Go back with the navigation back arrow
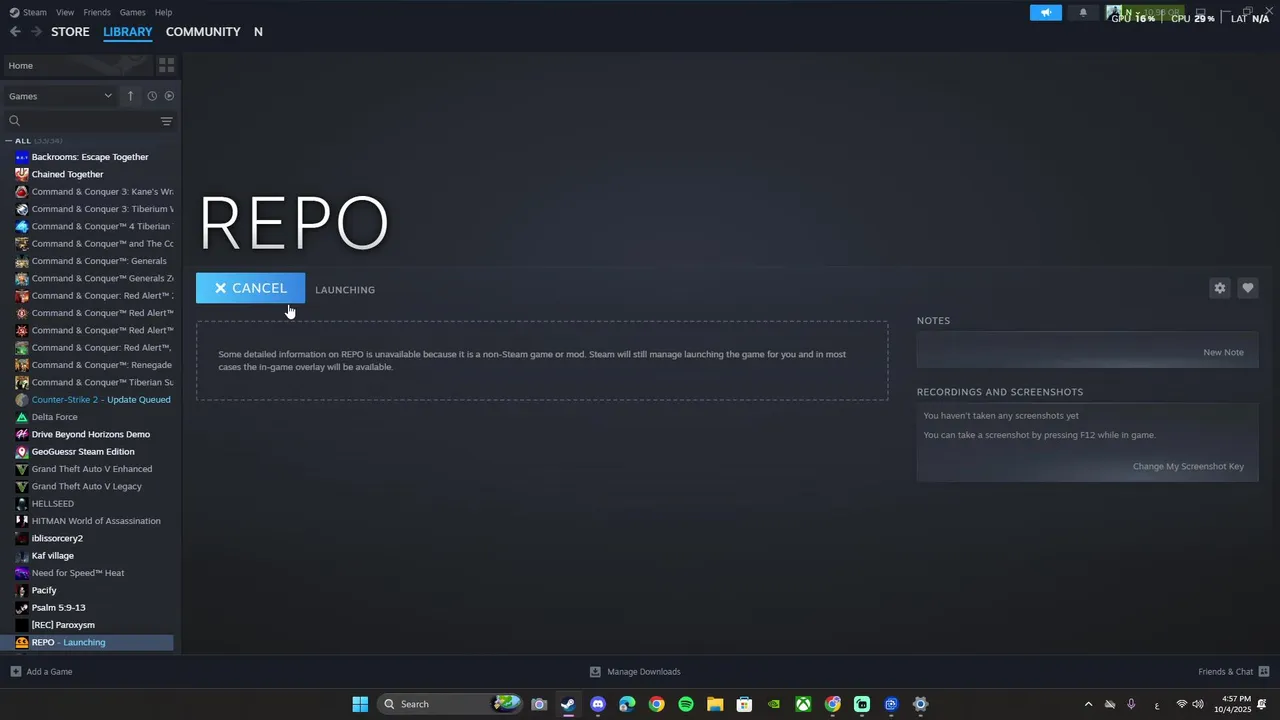The image size is (1280, 720). pyautogui.click(x=15, y=32)
